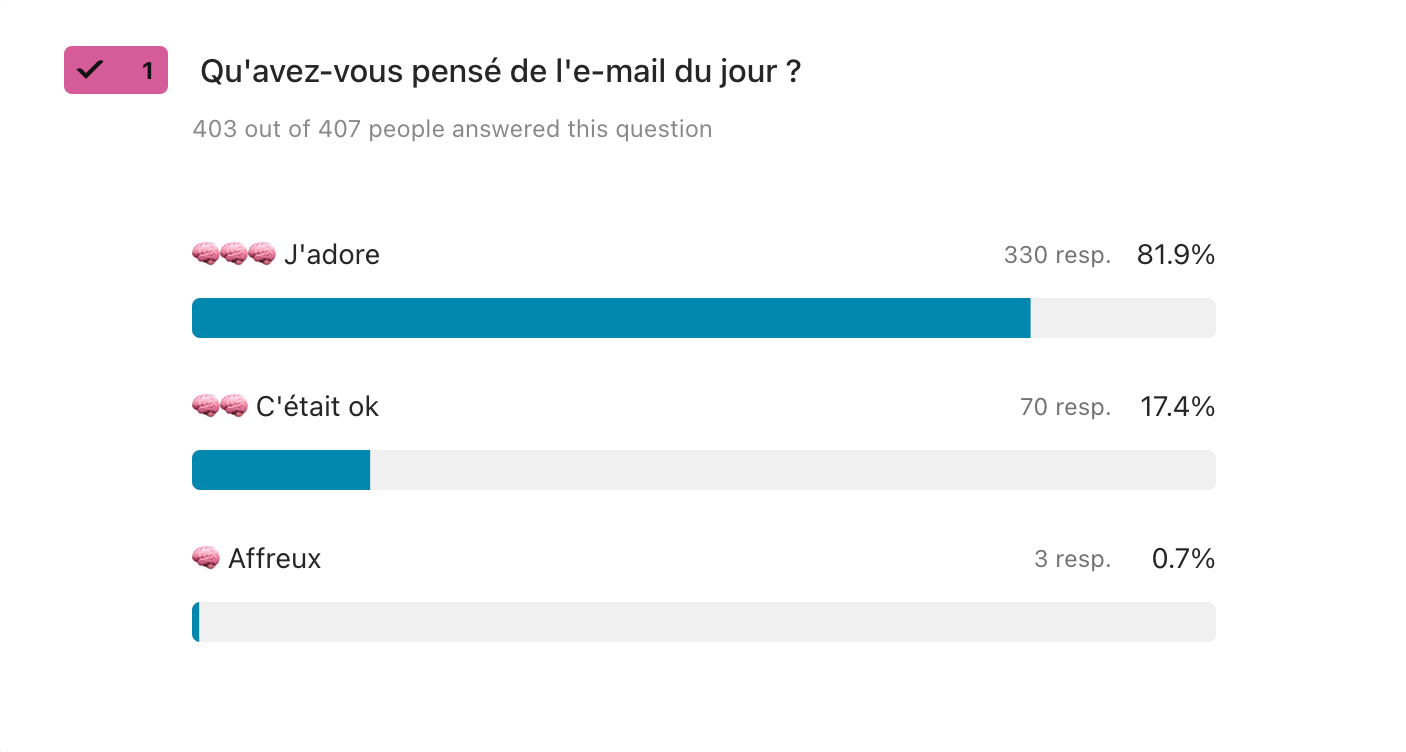Click the blue C'était ok progress bar
Image resolution: width=1406 pixels, height=752 pixels.
281,470
